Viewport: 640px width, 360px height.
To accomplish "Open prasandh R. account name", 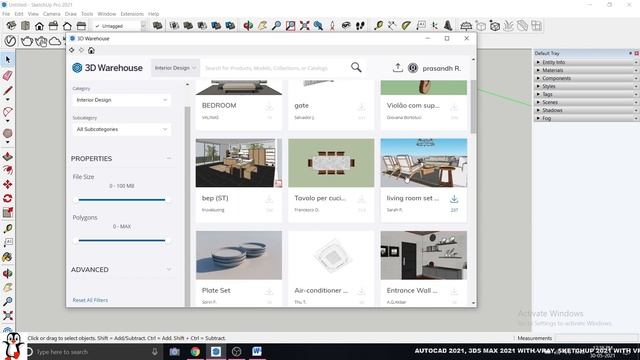I will click(x=442, y=68).
